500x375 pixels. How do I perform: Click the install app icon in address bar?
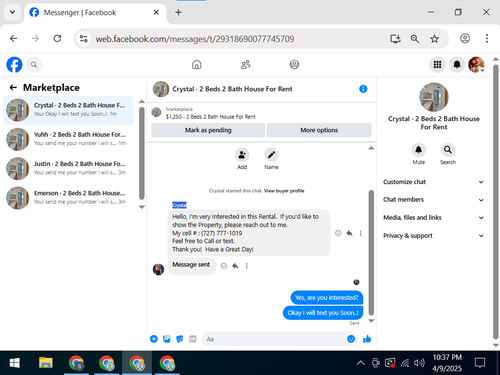[395, 39]
